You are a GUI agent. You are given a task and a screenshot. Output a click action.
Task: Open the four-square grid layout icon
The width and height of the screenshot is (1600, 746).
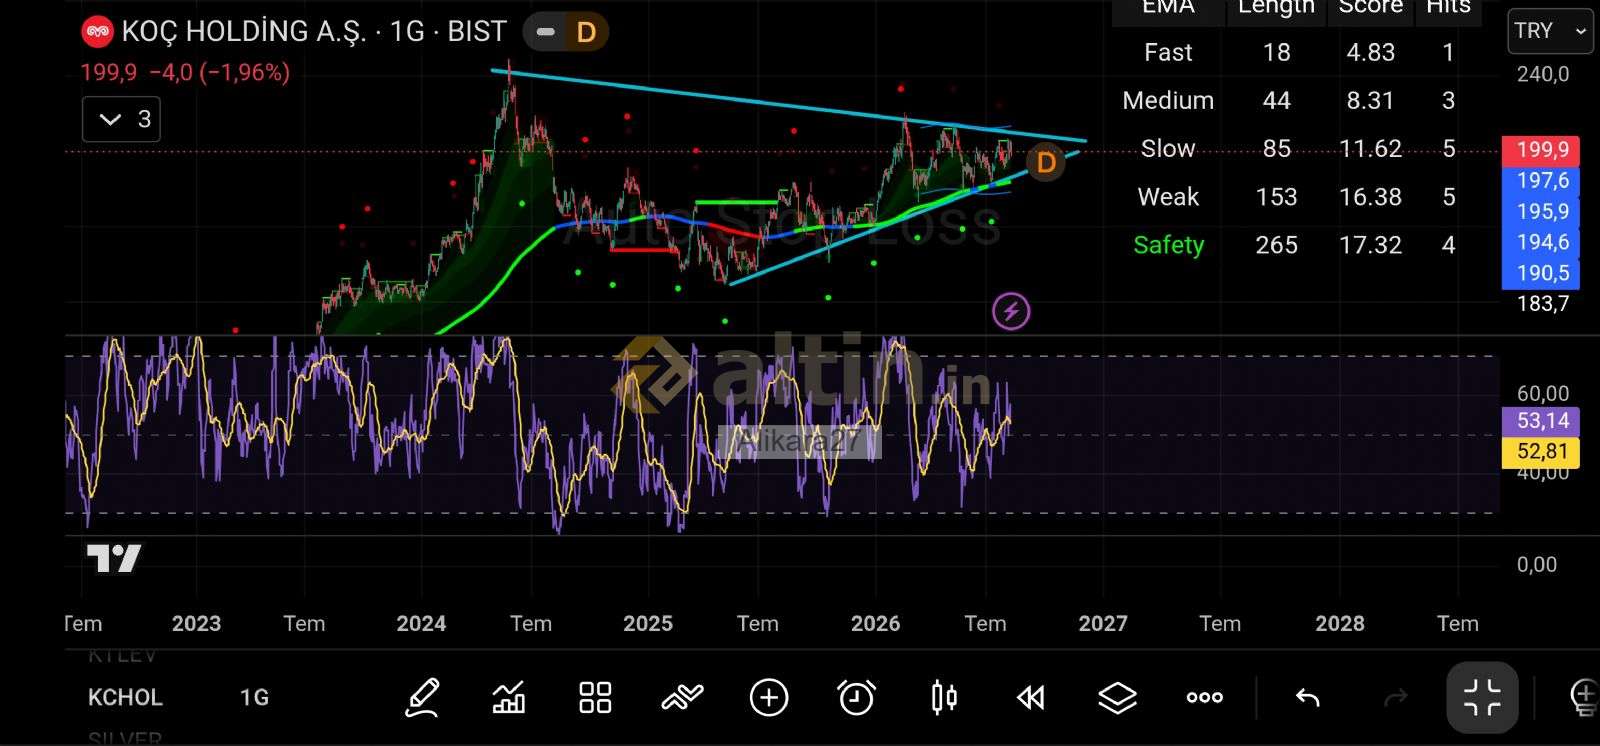595,697
